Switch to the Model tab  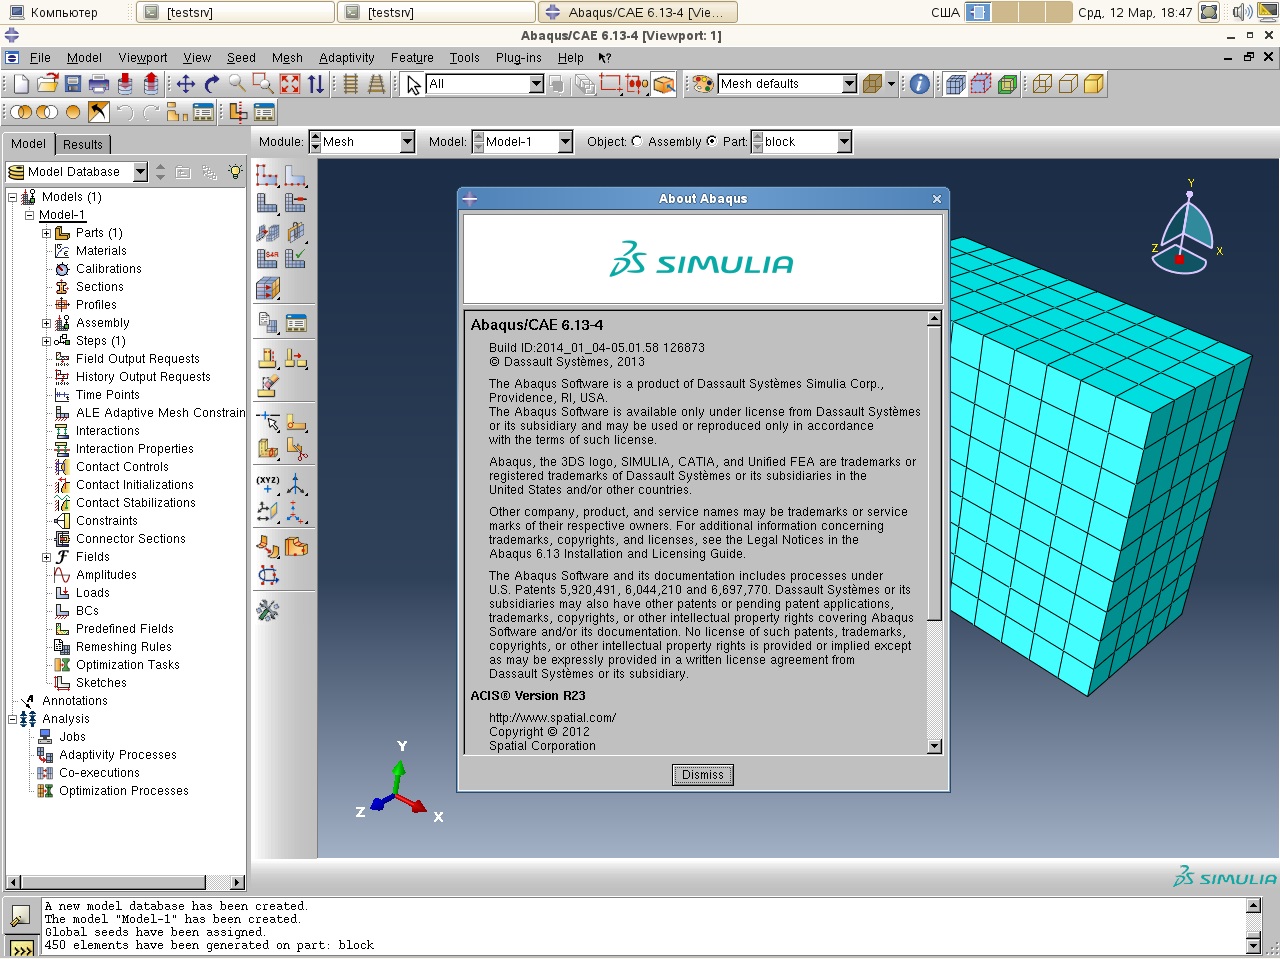[28, 143]
